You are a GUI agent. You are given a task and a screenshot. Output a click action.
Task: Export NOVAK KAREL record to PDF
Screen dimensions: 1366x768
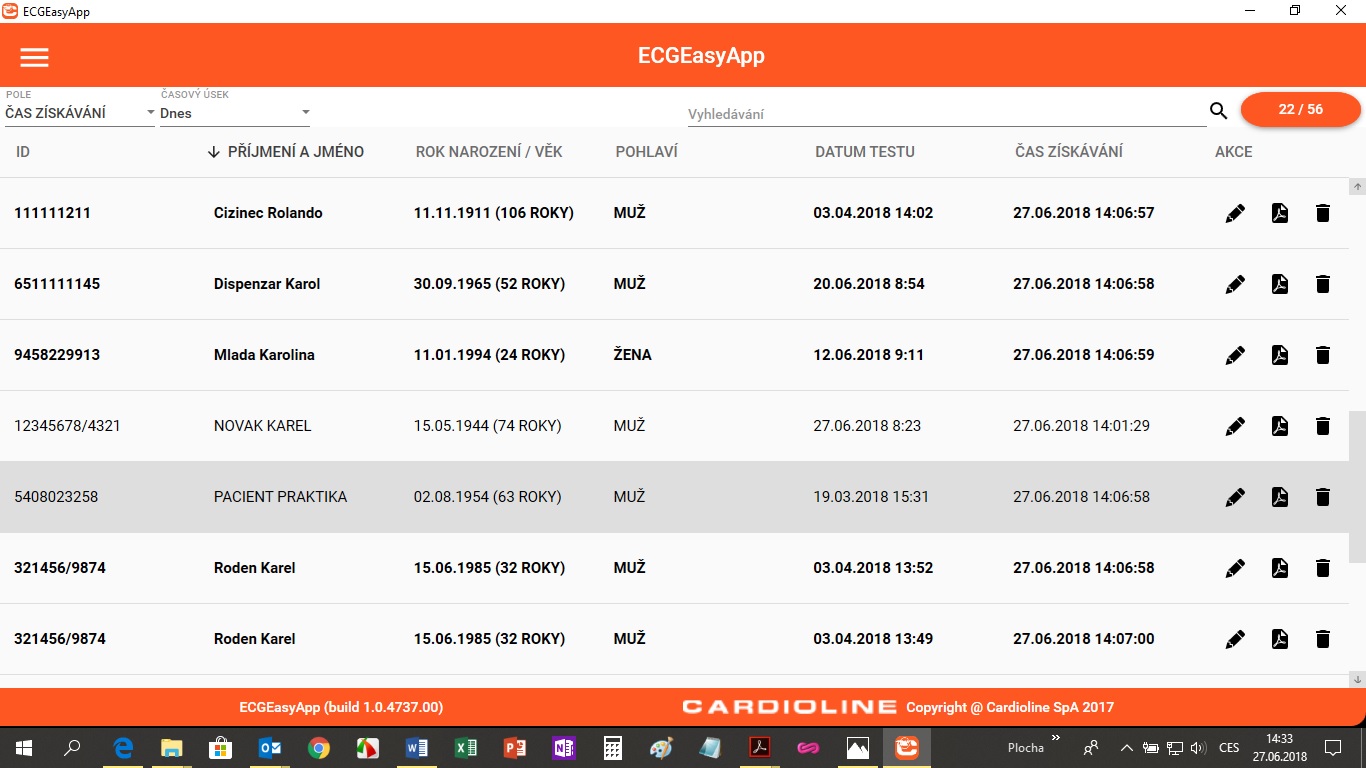click(x=1279, y=426)
